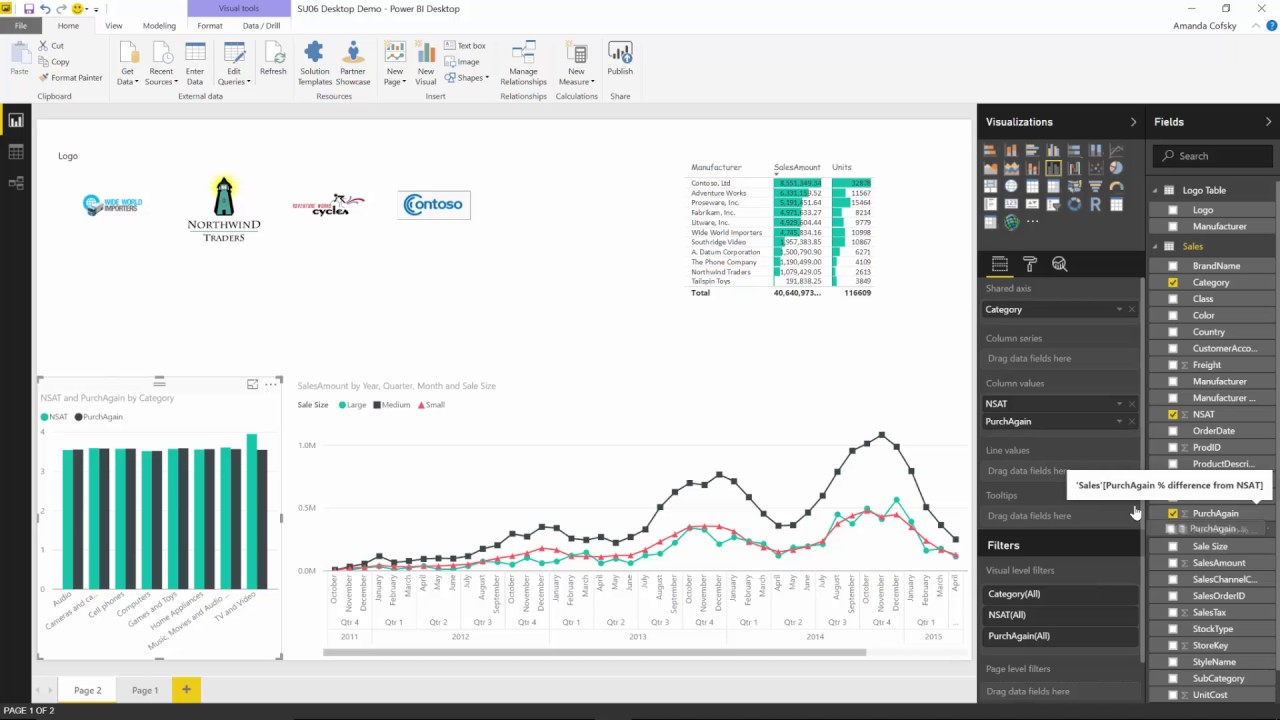
Task: Open the Format paint roller pane
Action: [x=1029, y=264]
